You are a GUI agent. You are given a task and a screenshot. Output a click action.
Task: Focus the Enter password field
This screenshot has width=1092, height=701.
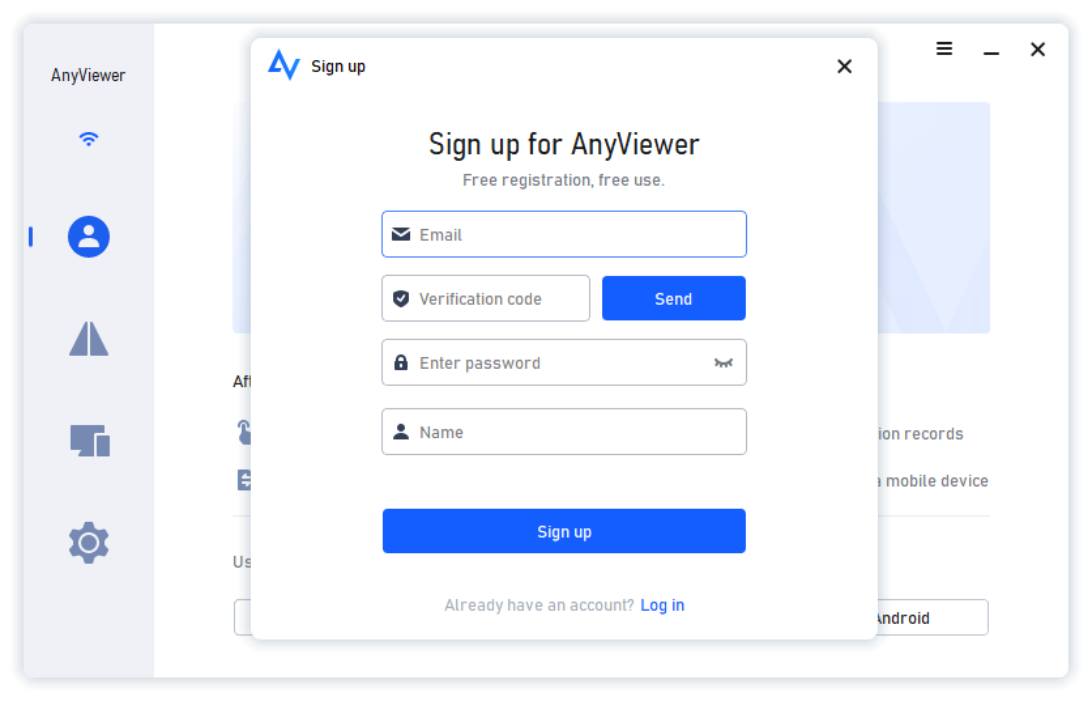point(564,362)
